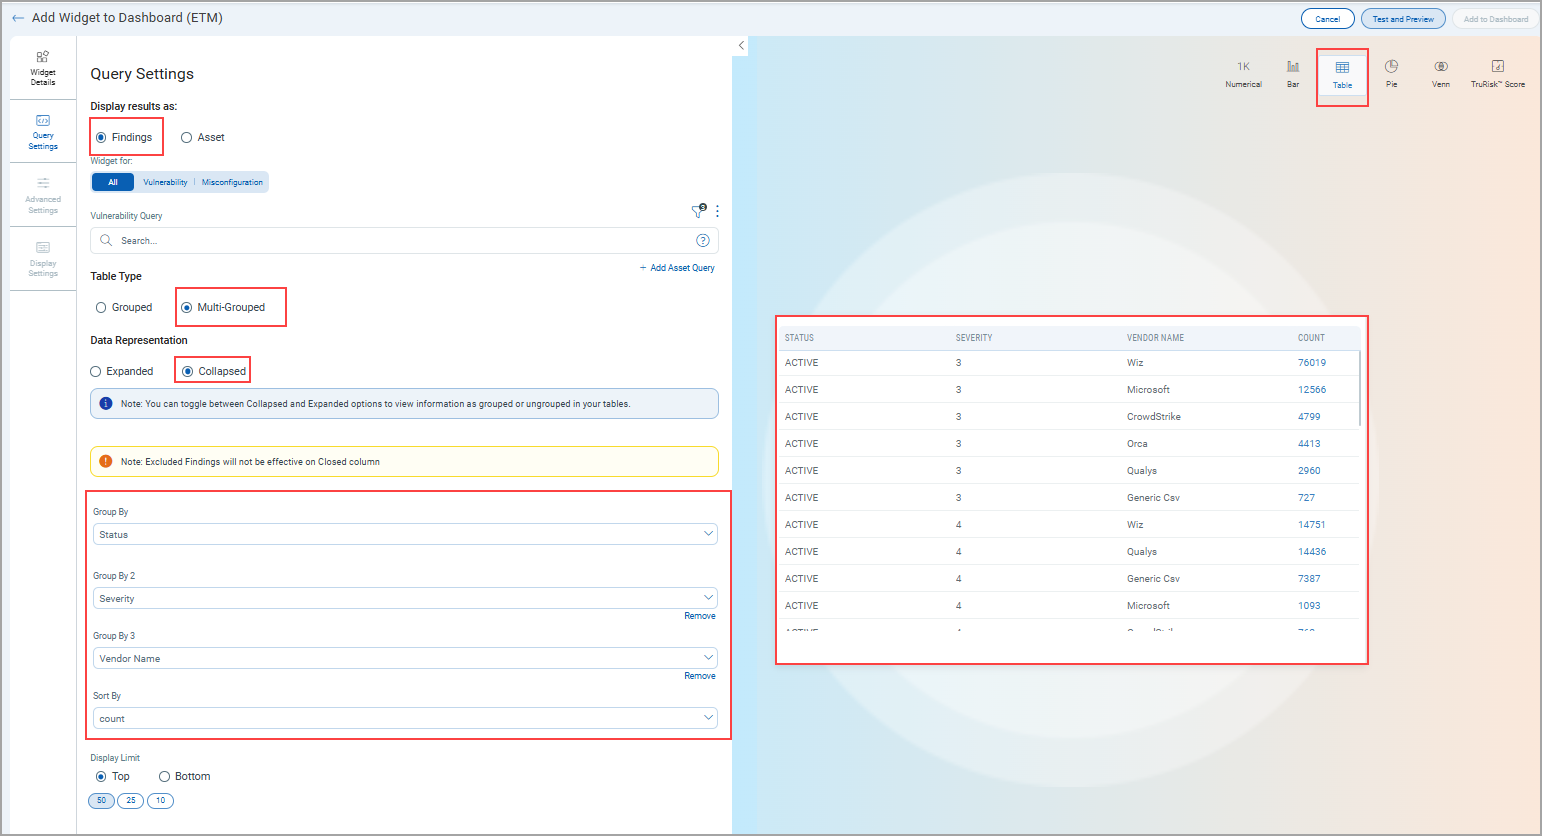This screenshot has height=836, width=1542.
Task: Choose the Pie chart visualization
Action: click(x=1391, y=72)
